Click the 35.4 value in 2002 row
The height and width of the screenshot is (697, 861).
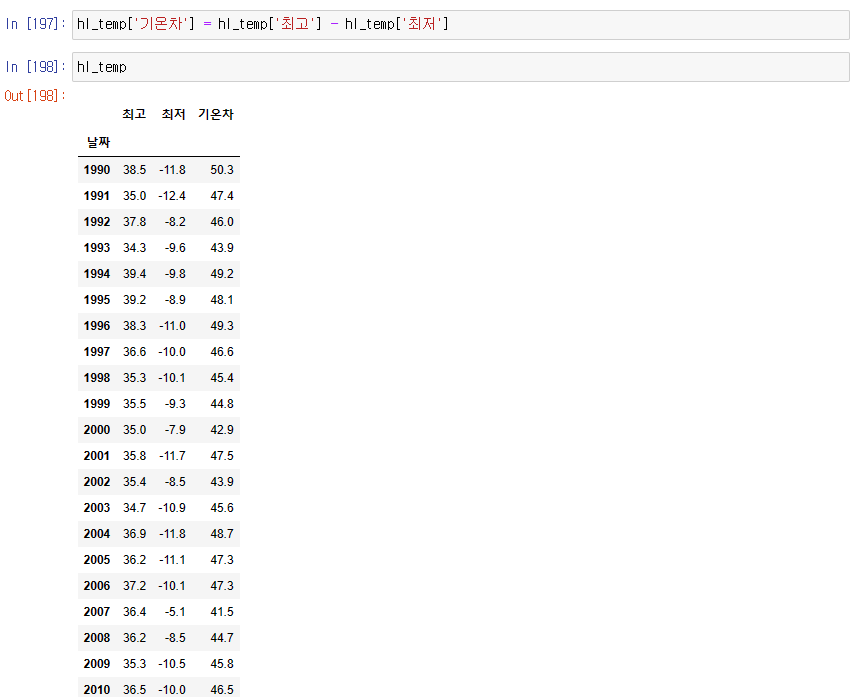pyautogui.click(x=135, y=482)
